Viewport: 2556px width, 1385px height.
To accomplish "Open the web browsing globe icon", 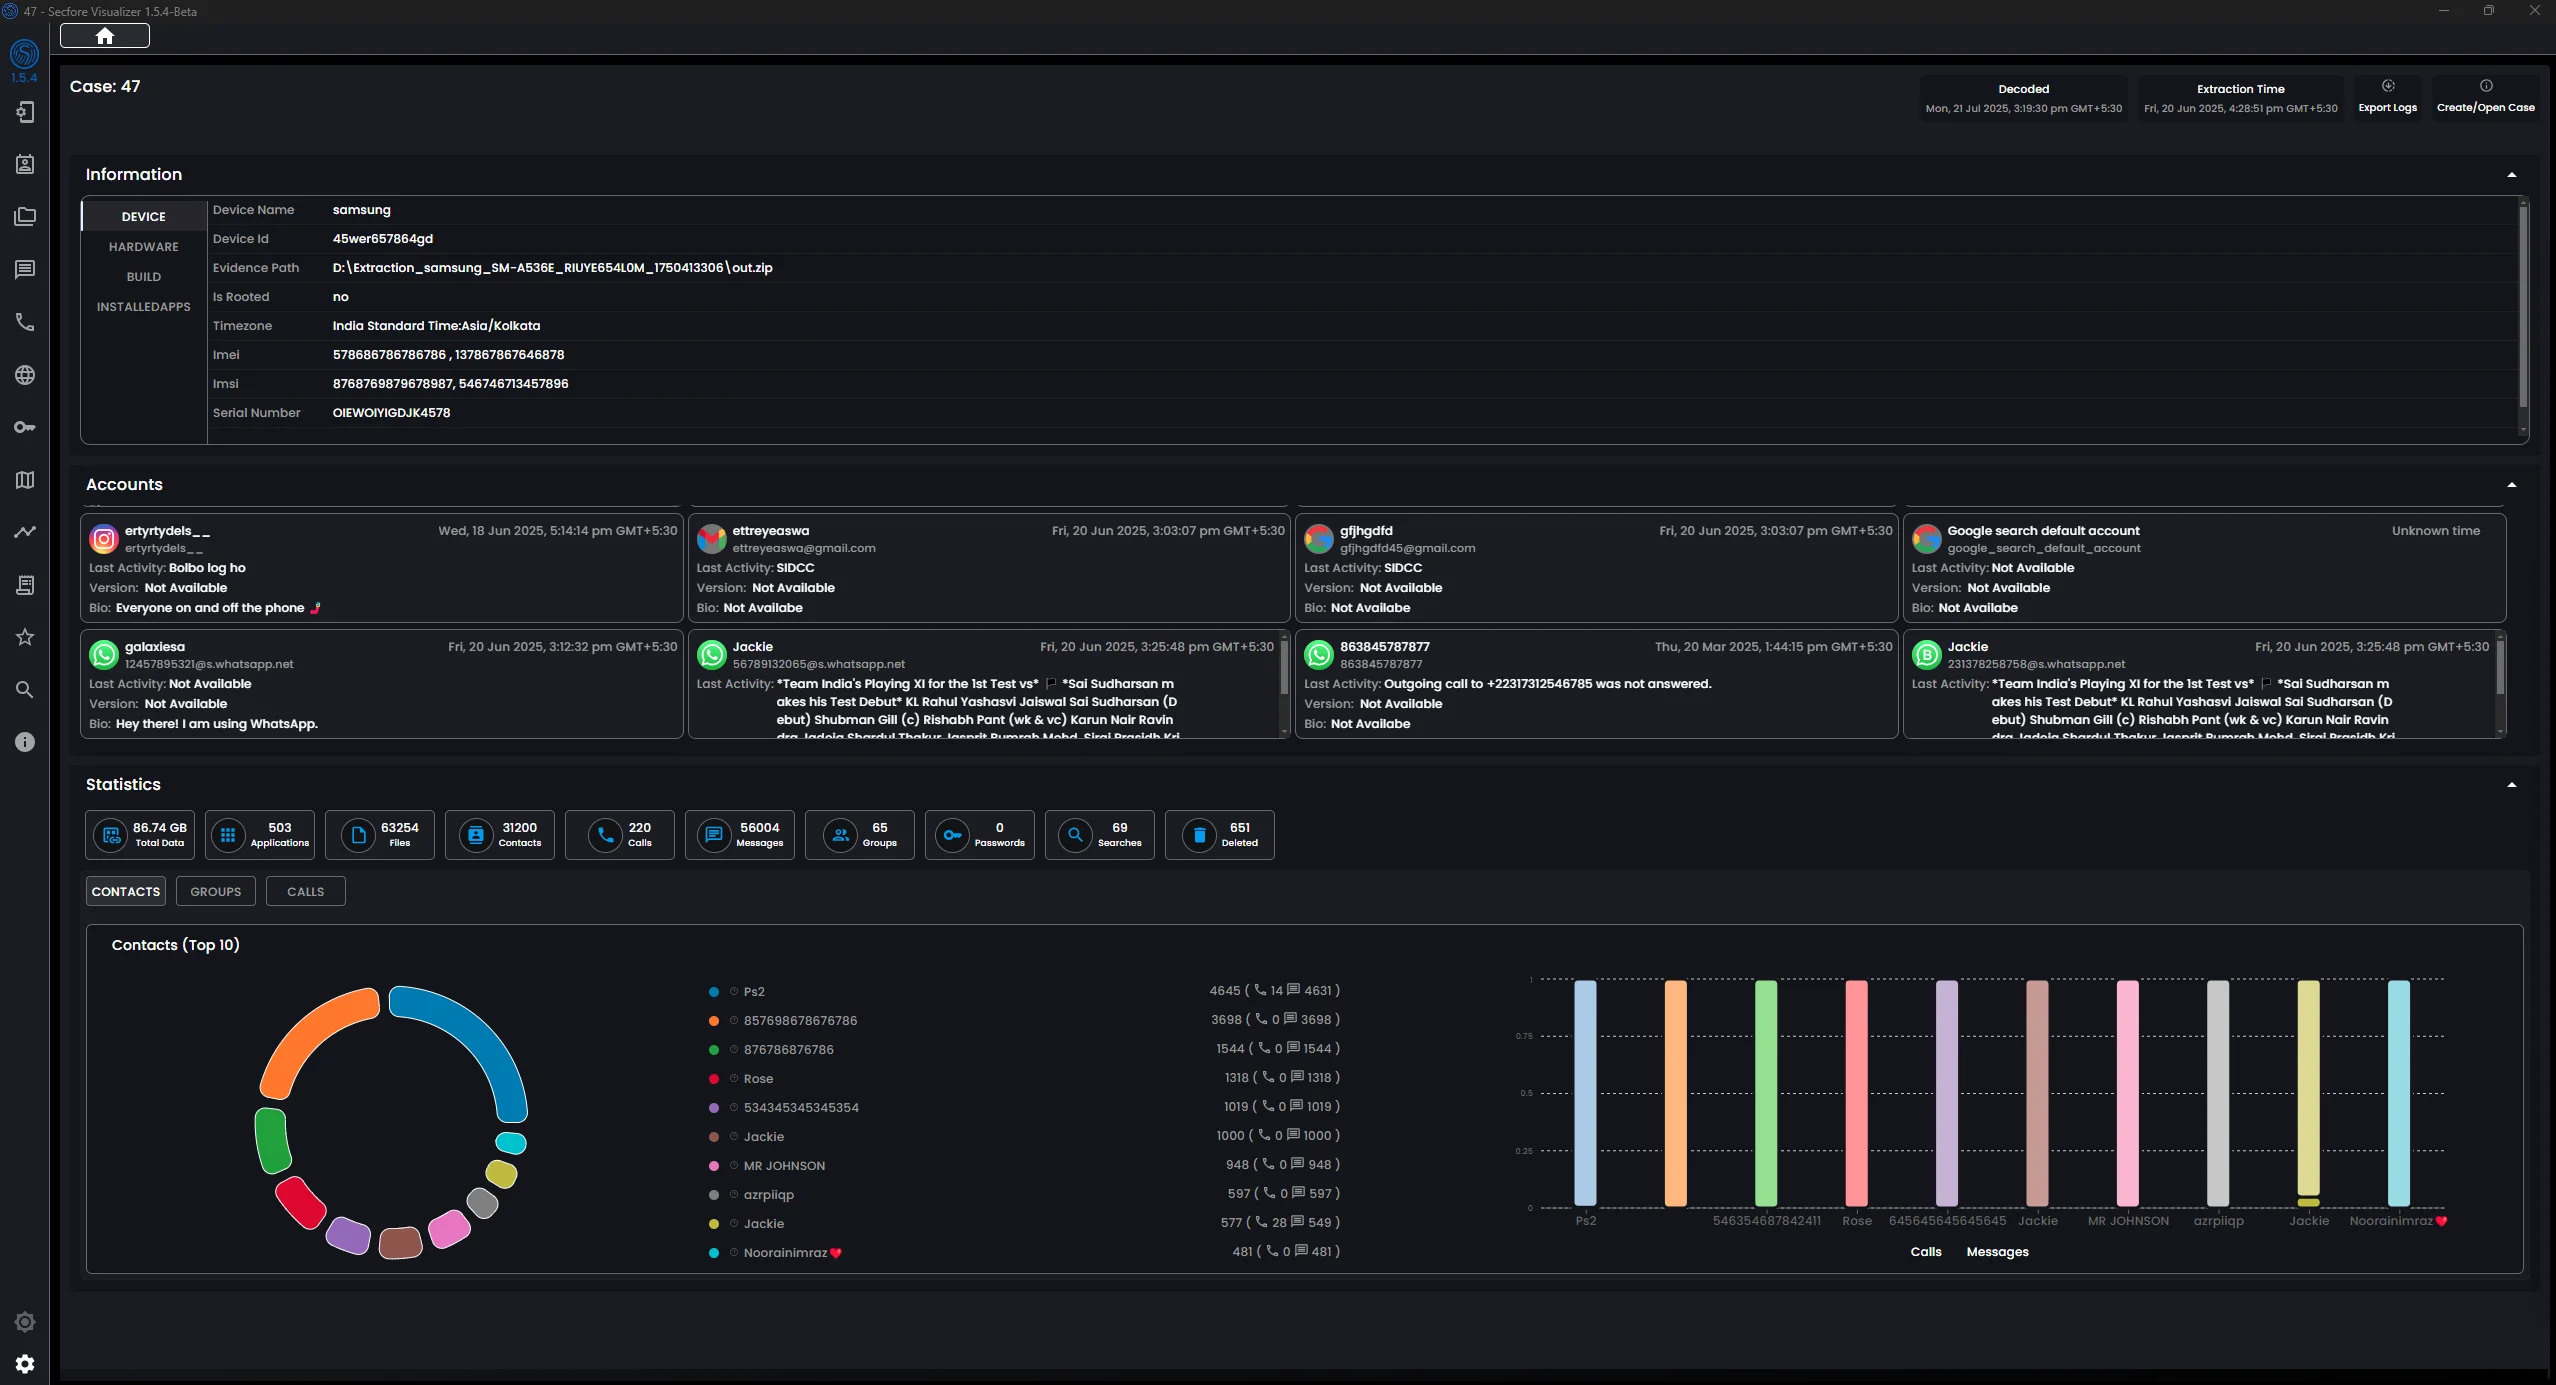I will click(x=25, y=375).
